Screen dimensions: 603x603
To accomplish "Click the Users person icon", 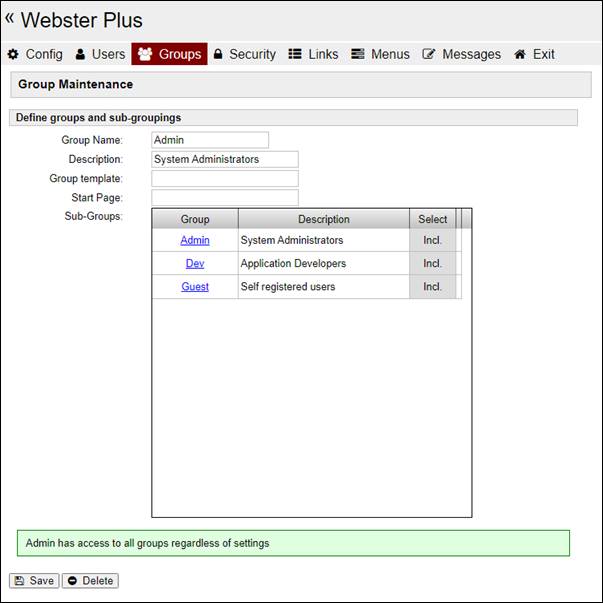I will tap(81, 54).
